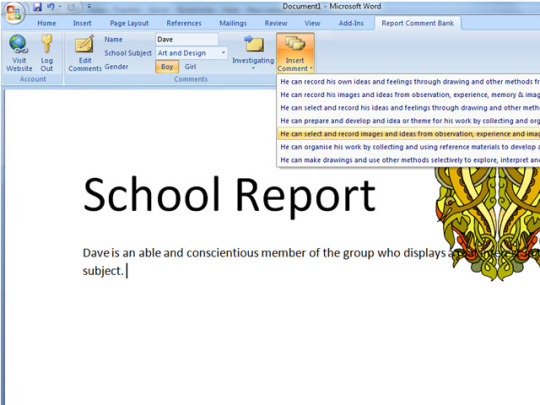Open the Add-Ins tab
This screenshot has width=540, height=405.
coord(351,23)
